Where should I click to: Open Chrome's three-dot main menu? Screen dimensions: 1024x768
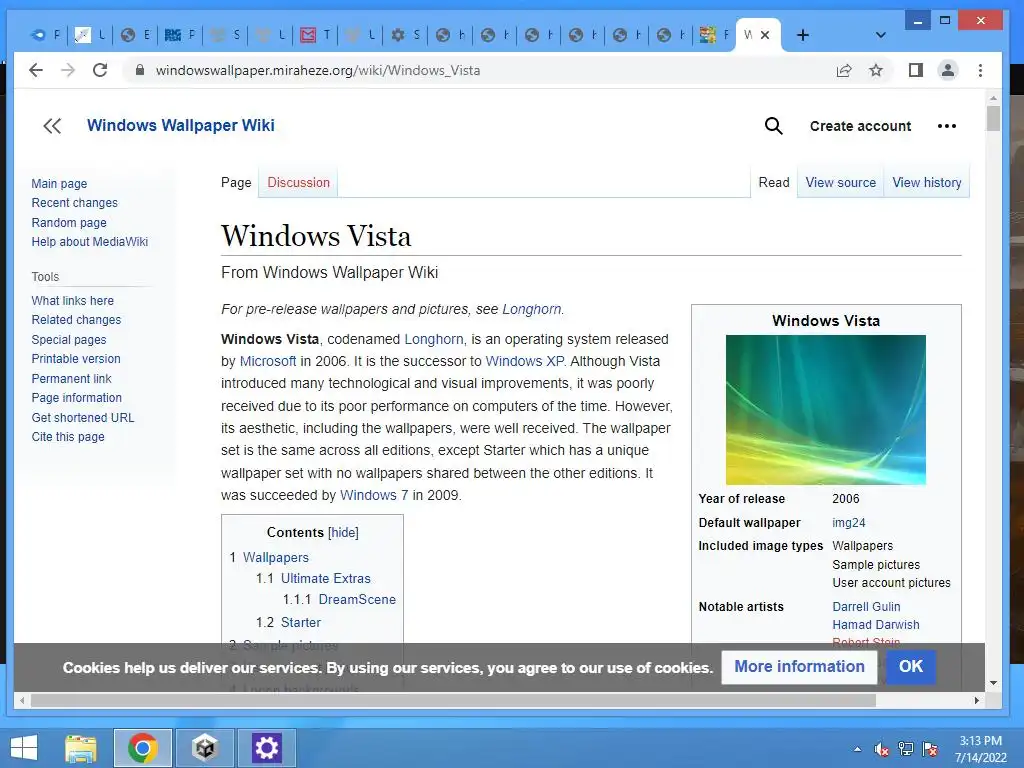click(980, 70)
